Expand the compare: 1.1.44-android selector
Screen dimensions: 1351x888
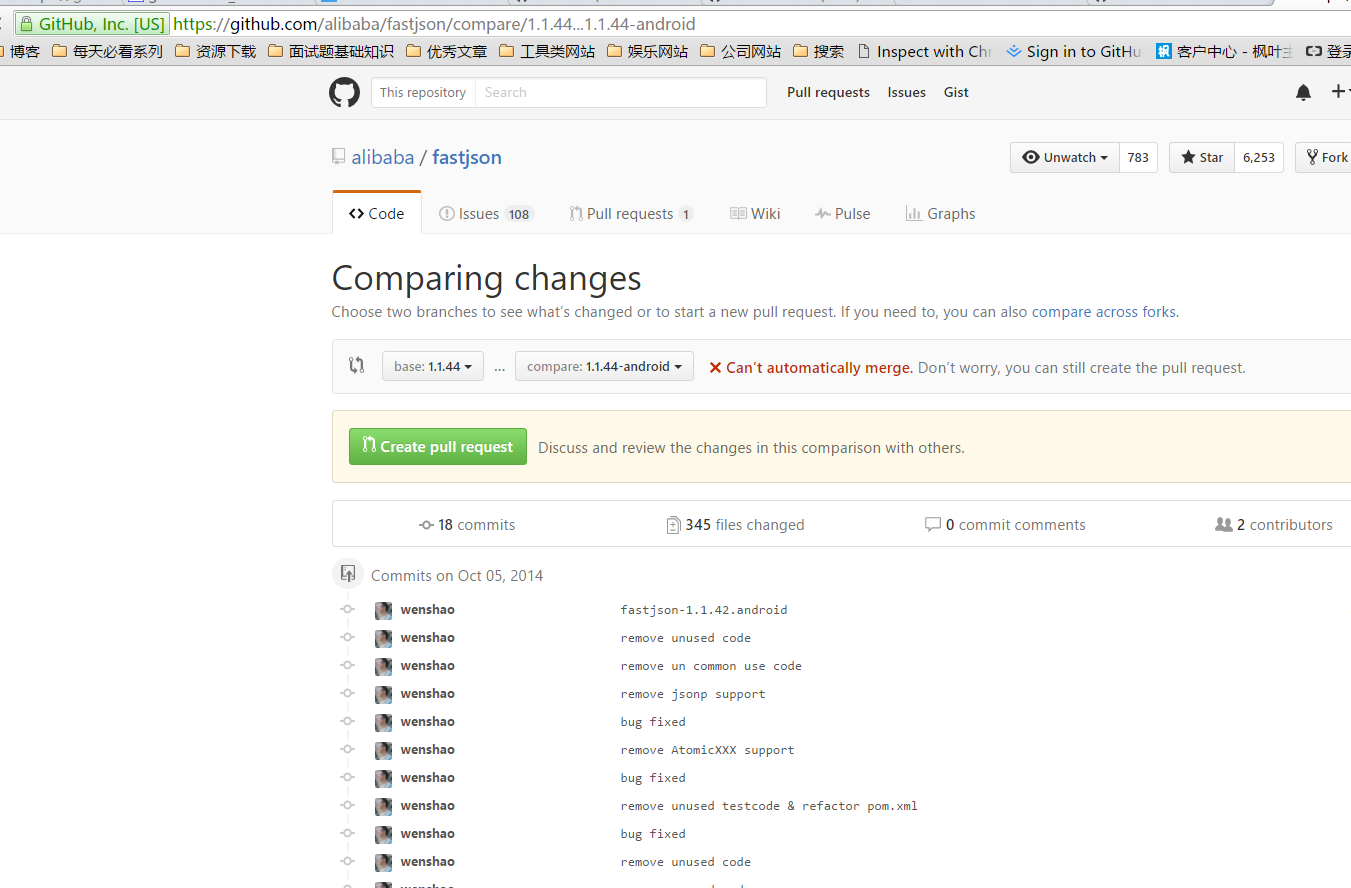point(604,367)
